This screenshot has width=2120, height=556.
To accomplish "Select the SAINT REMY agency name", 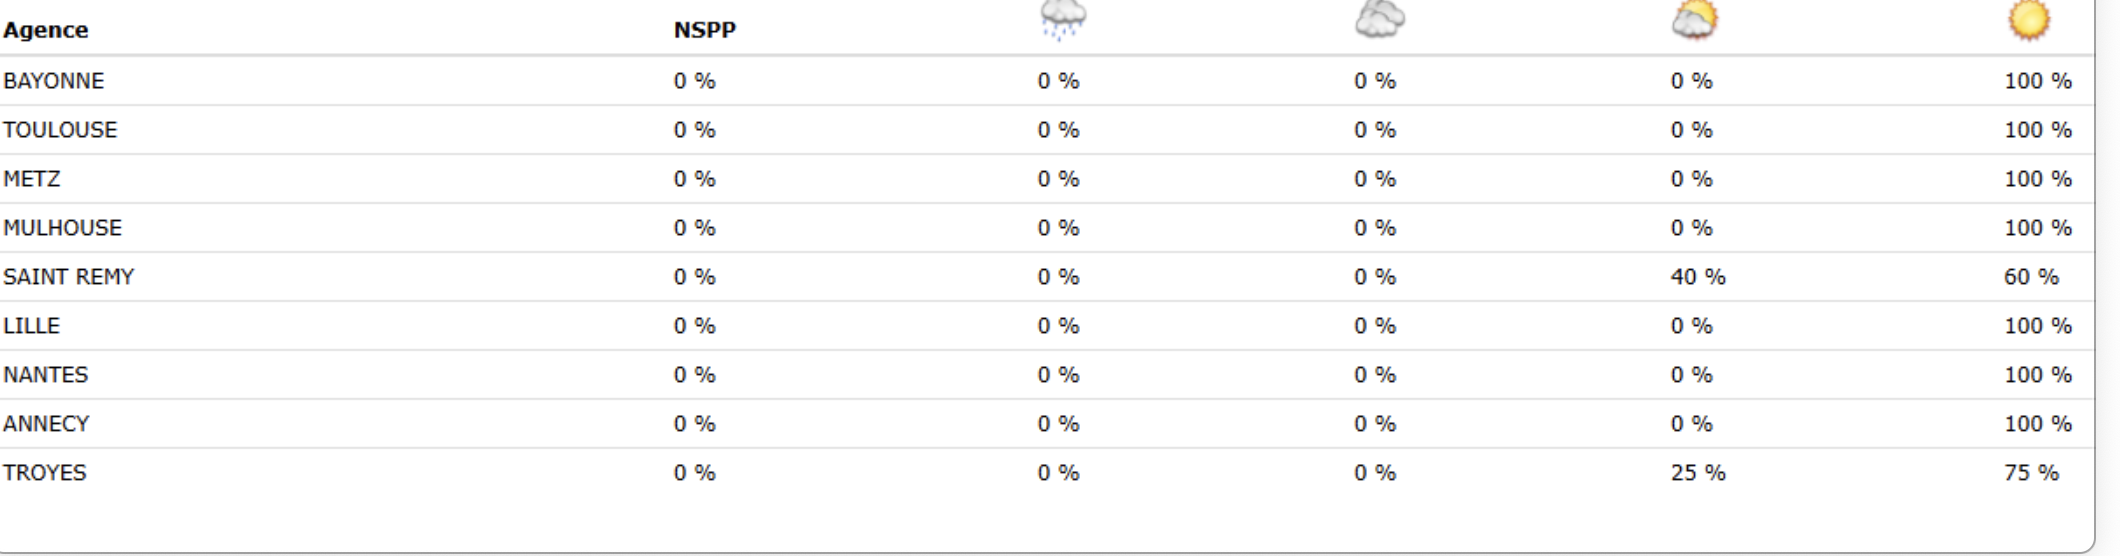I will coord(68,277).
